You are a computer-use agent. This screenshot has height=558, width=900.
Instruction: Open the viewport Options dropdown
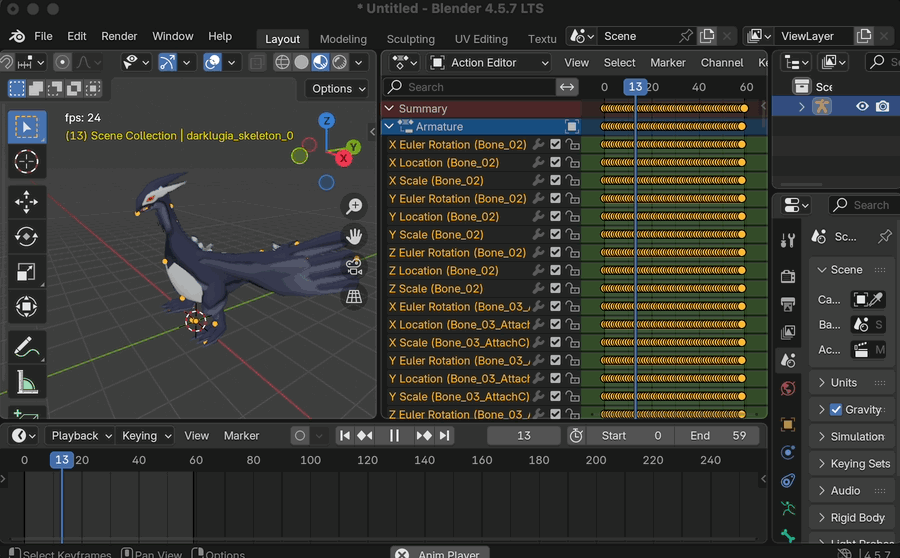point(338,88)
